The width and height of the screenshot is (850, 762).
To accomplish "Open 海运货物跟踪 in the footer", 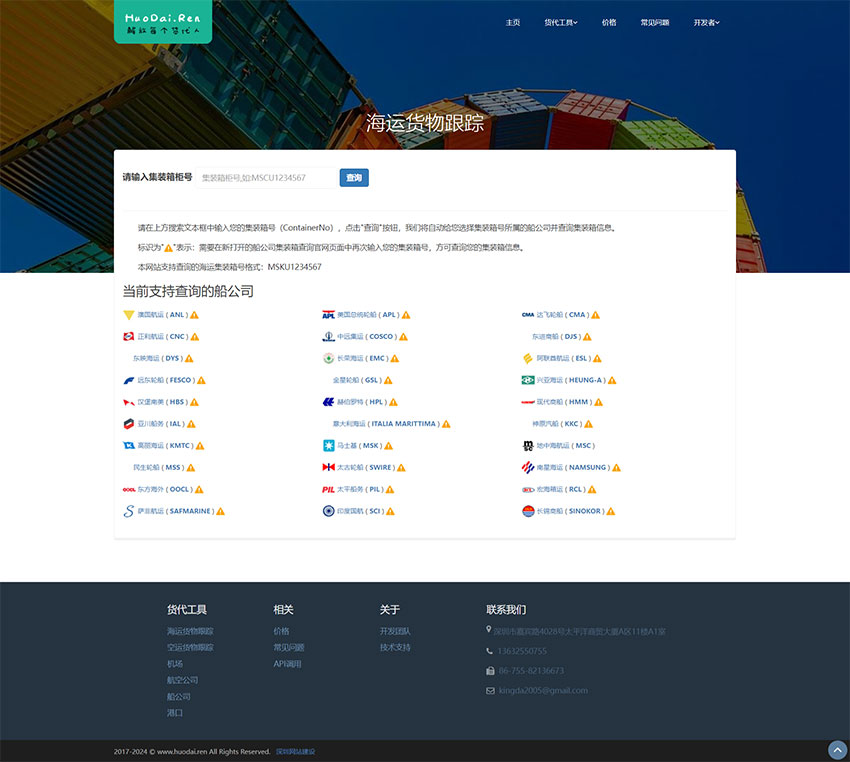I will tap(190, 631).
